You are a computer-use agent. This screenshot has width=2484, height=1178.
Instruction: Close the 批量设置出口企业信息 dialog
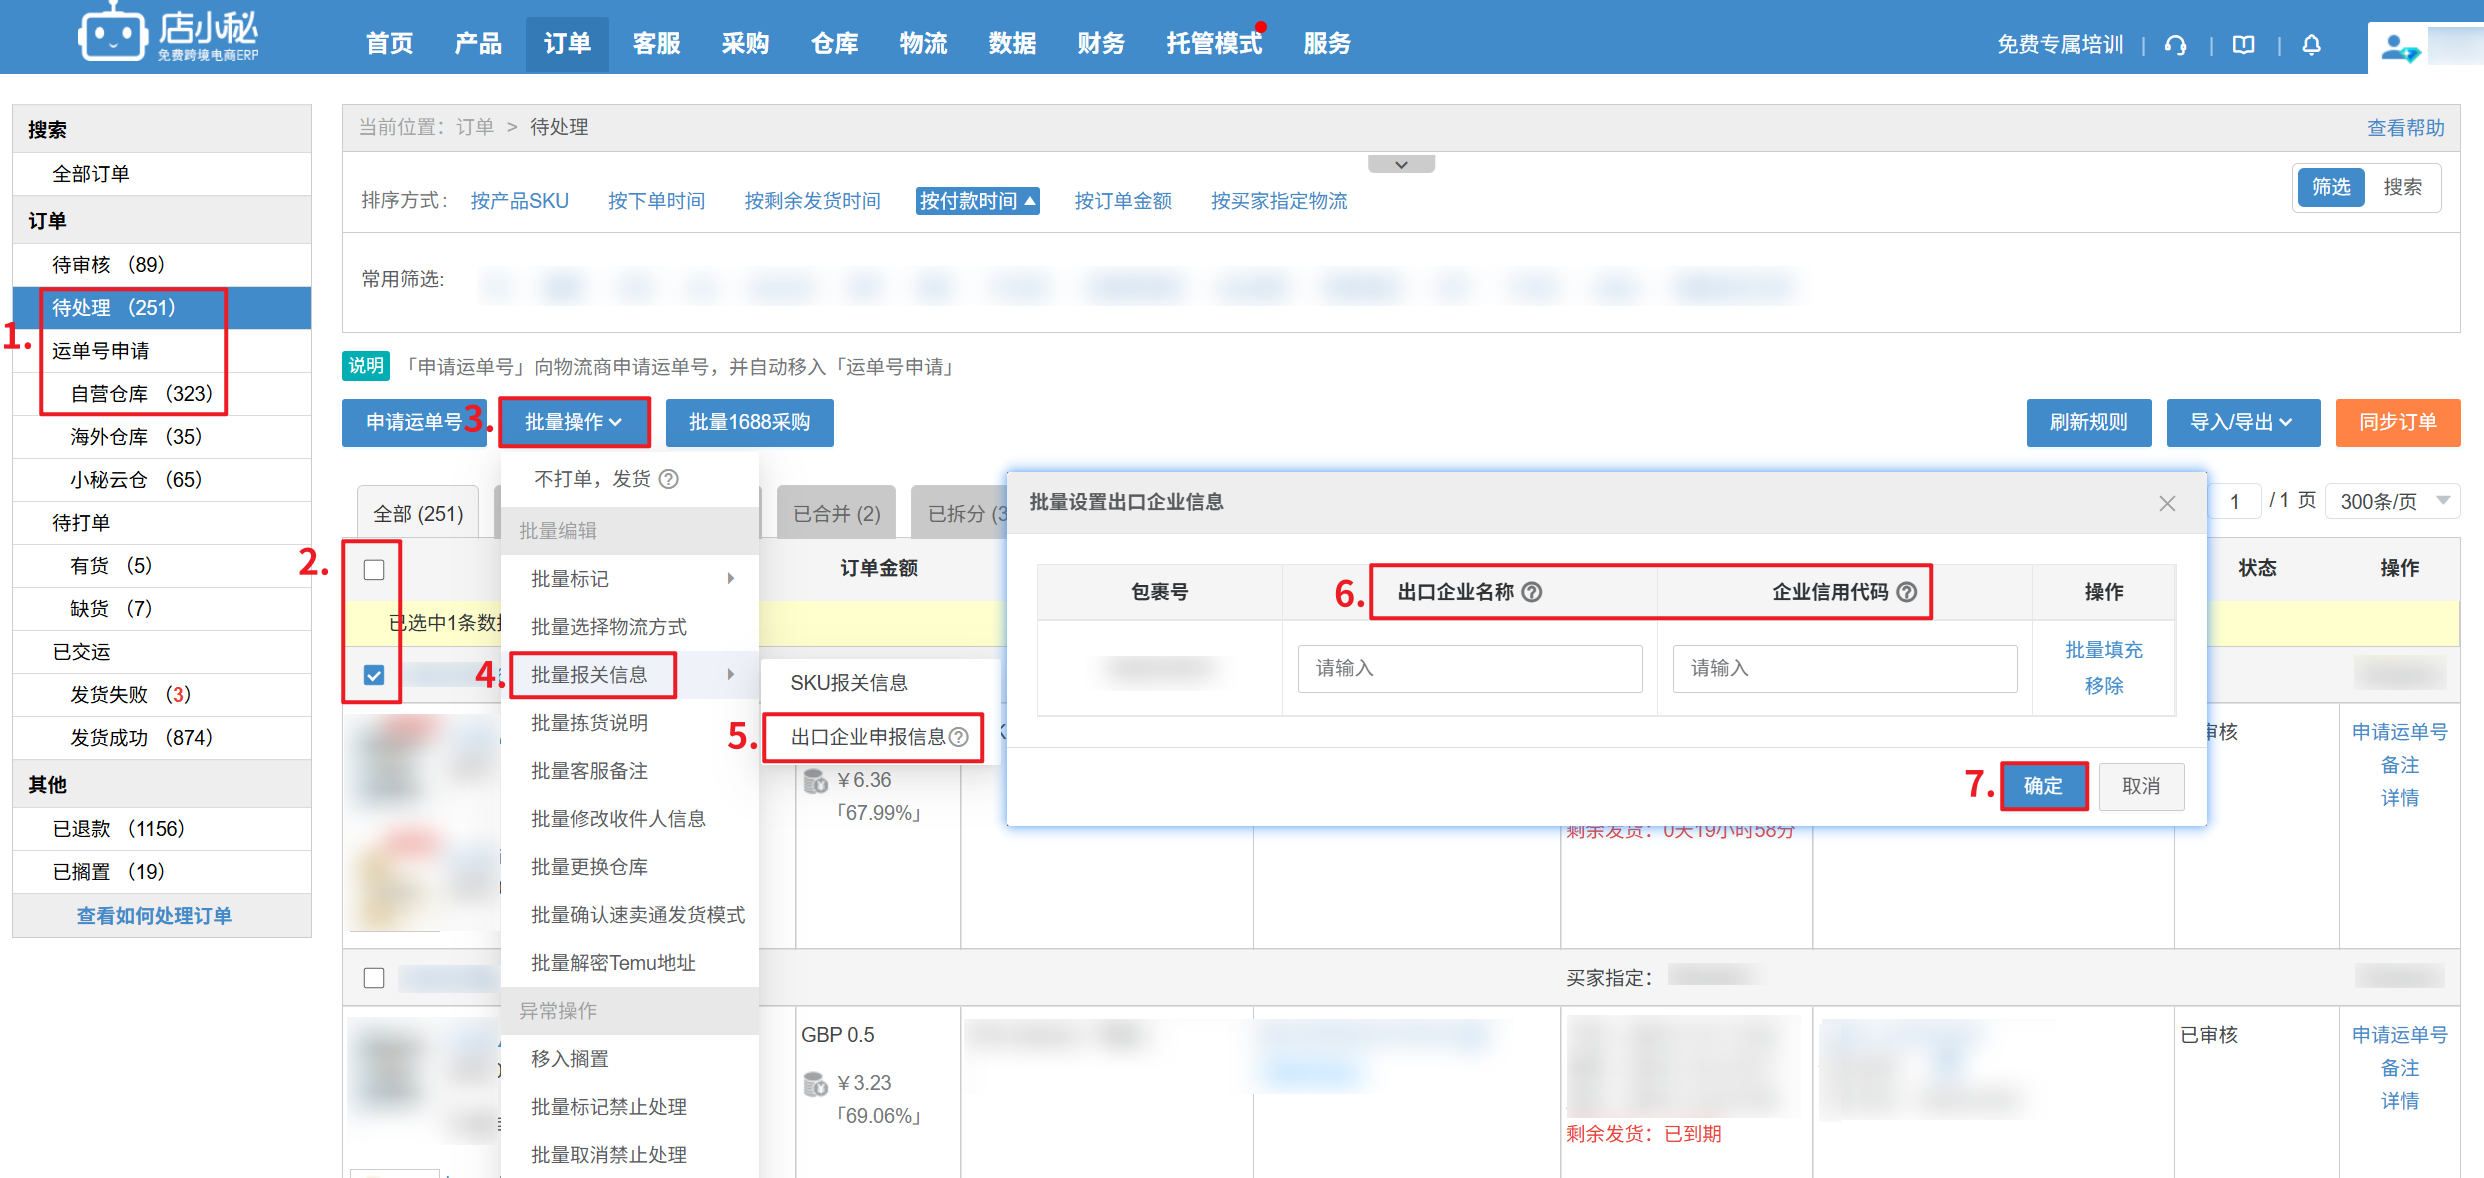click(x=2167, y=503)
